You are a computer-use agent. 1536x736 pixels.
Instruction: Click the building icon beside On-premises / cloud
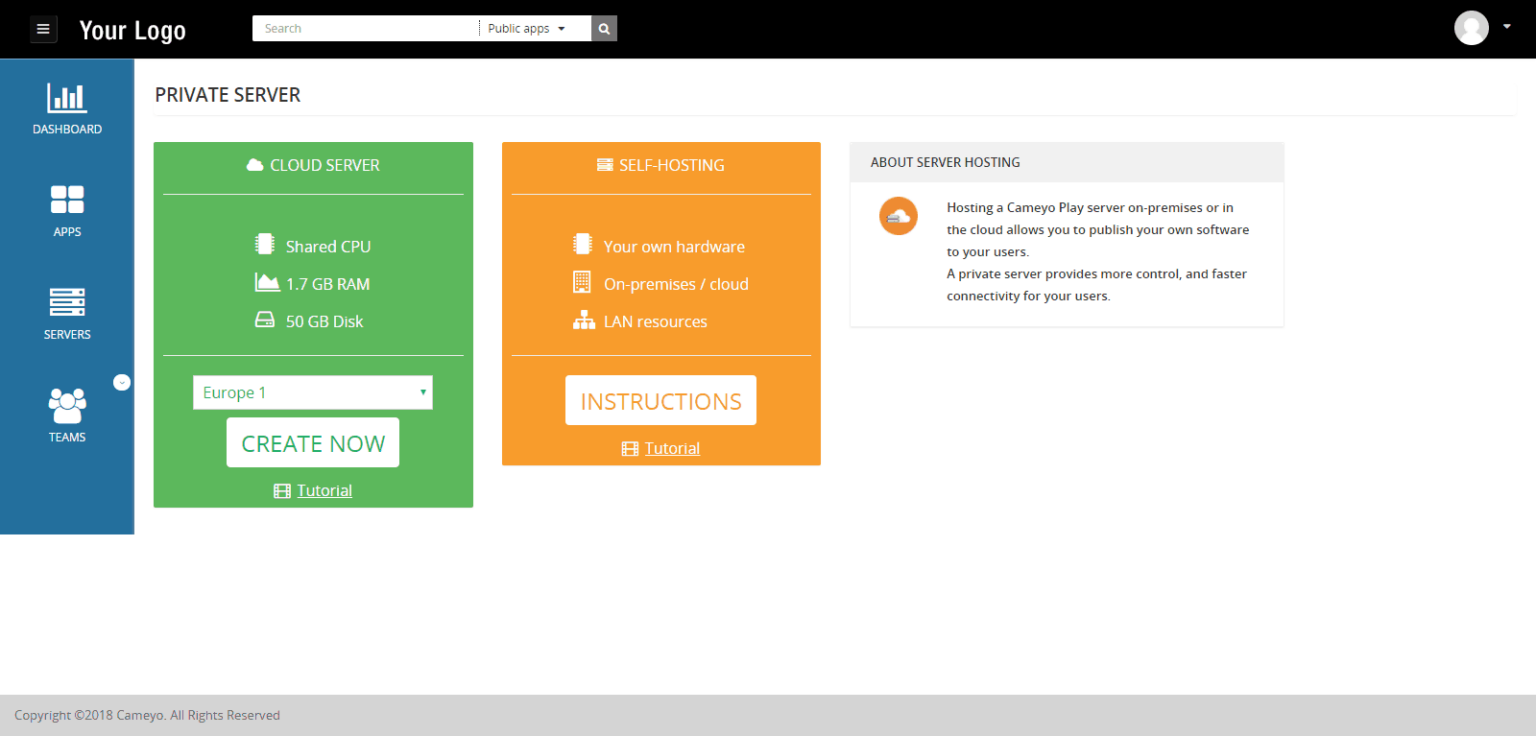click(x=583, y=283)
